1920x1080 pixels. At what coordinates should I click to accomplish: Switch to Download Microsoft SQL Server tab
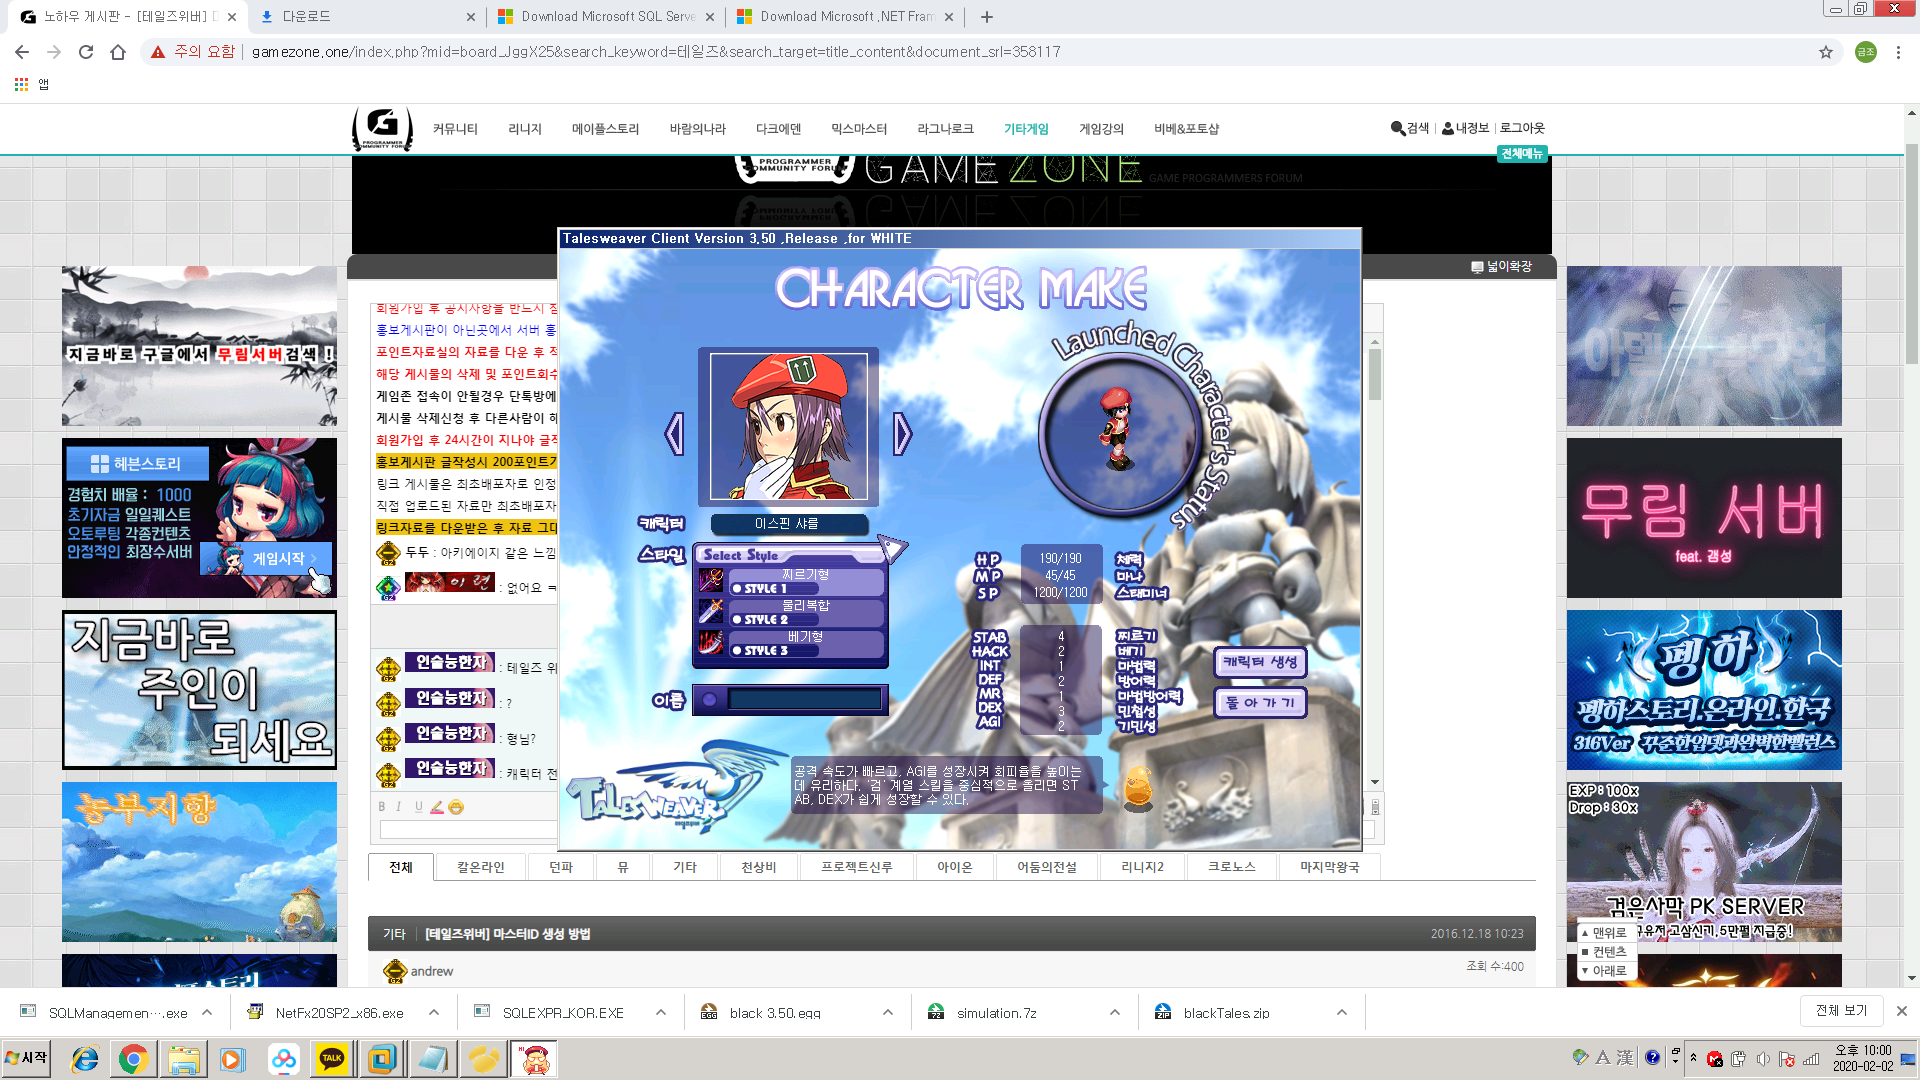[606, 17]
